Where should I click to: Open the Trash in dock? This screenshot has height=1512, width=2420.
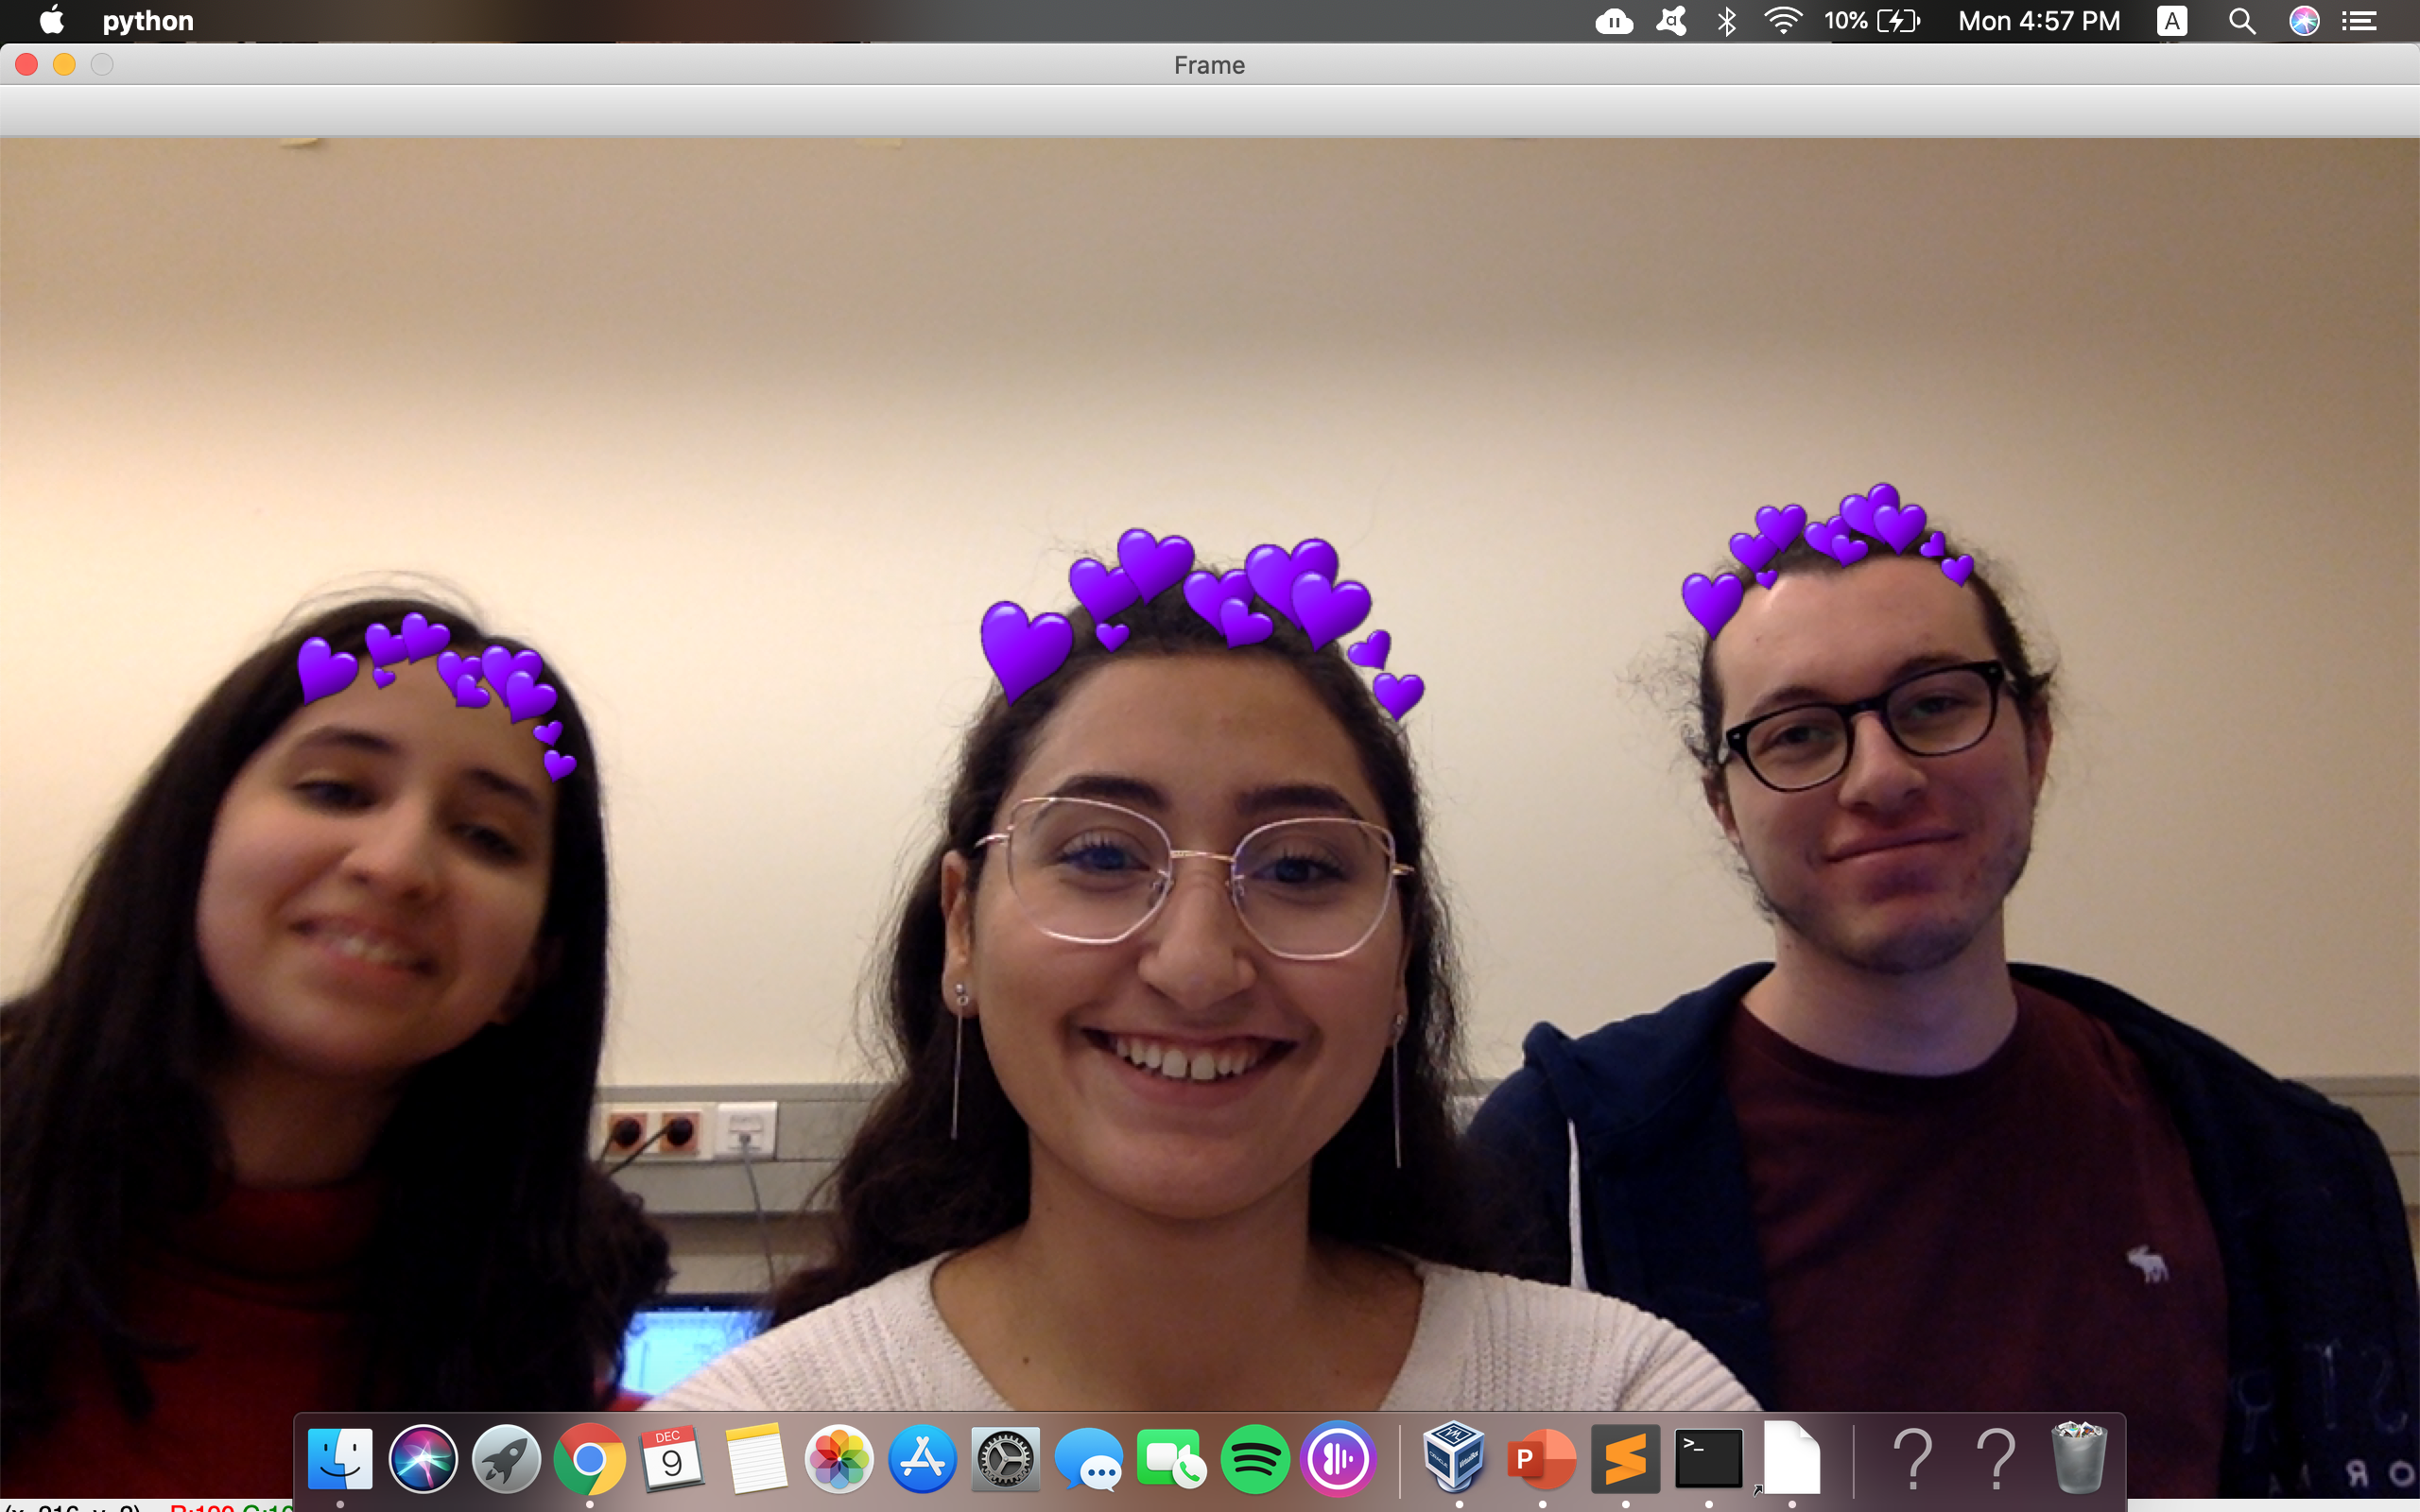tap(2078, 1459)
